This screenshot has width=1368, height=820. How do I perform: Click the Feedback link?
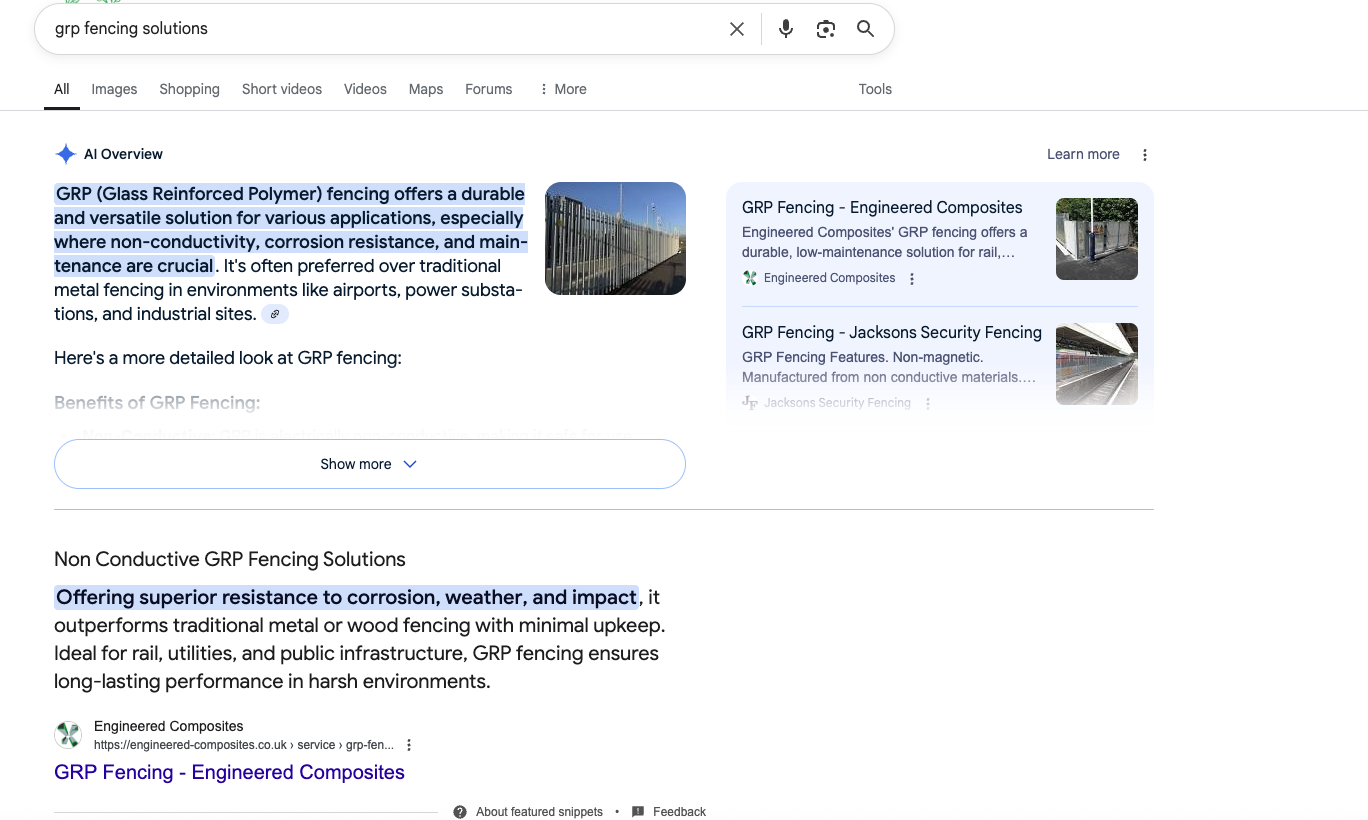click(679, 812)
